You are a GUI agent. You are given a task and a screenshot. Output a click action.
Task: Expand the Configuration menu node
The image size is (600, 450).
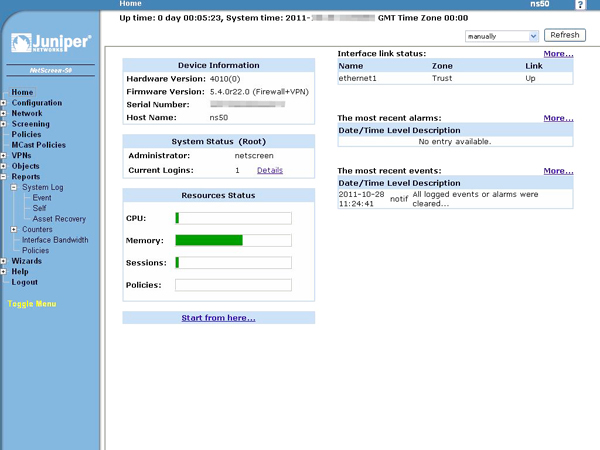pyautogui.click(x=3, y=103)
